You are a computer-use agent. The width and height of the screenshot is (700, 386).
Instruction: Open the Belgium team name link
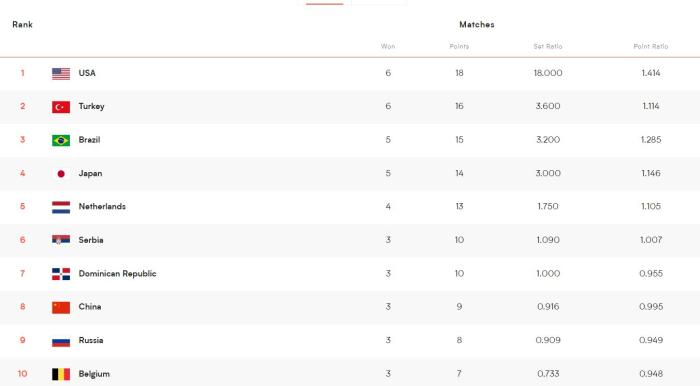94,374
